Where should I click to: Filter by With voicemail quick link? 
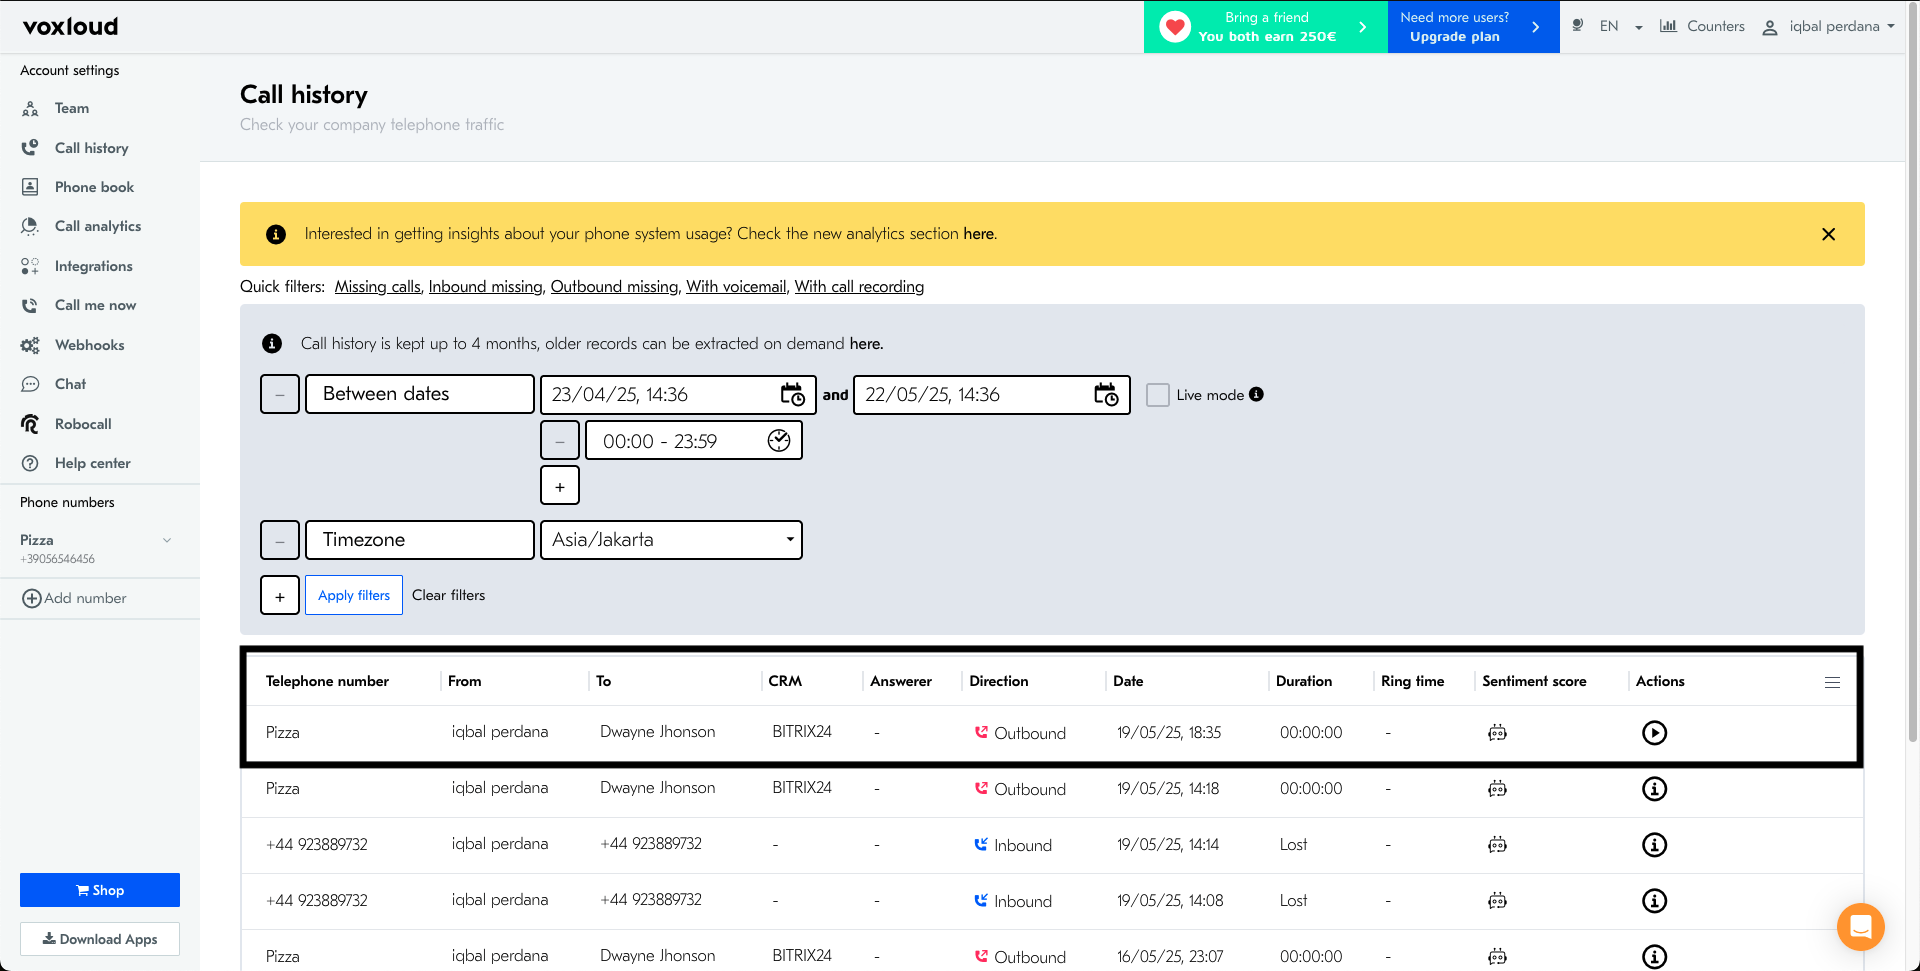(x=736, y=287)
